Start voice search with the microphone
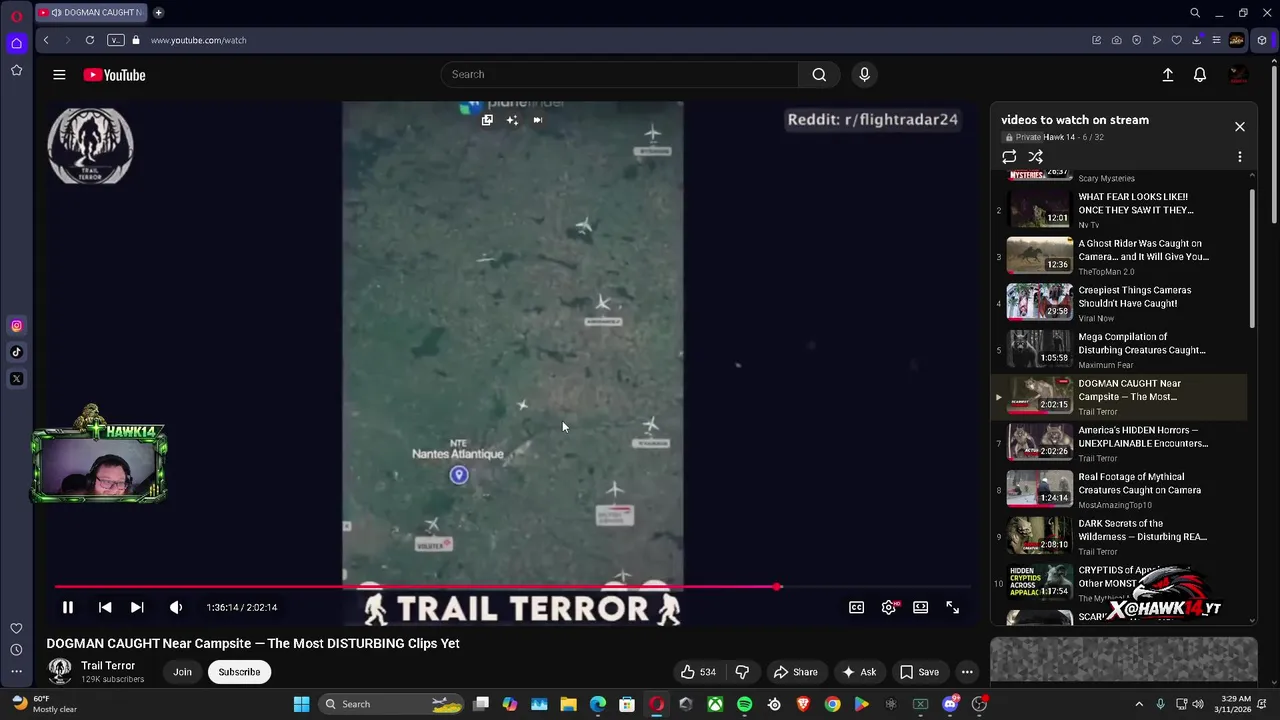 click(x=865, y=74)
